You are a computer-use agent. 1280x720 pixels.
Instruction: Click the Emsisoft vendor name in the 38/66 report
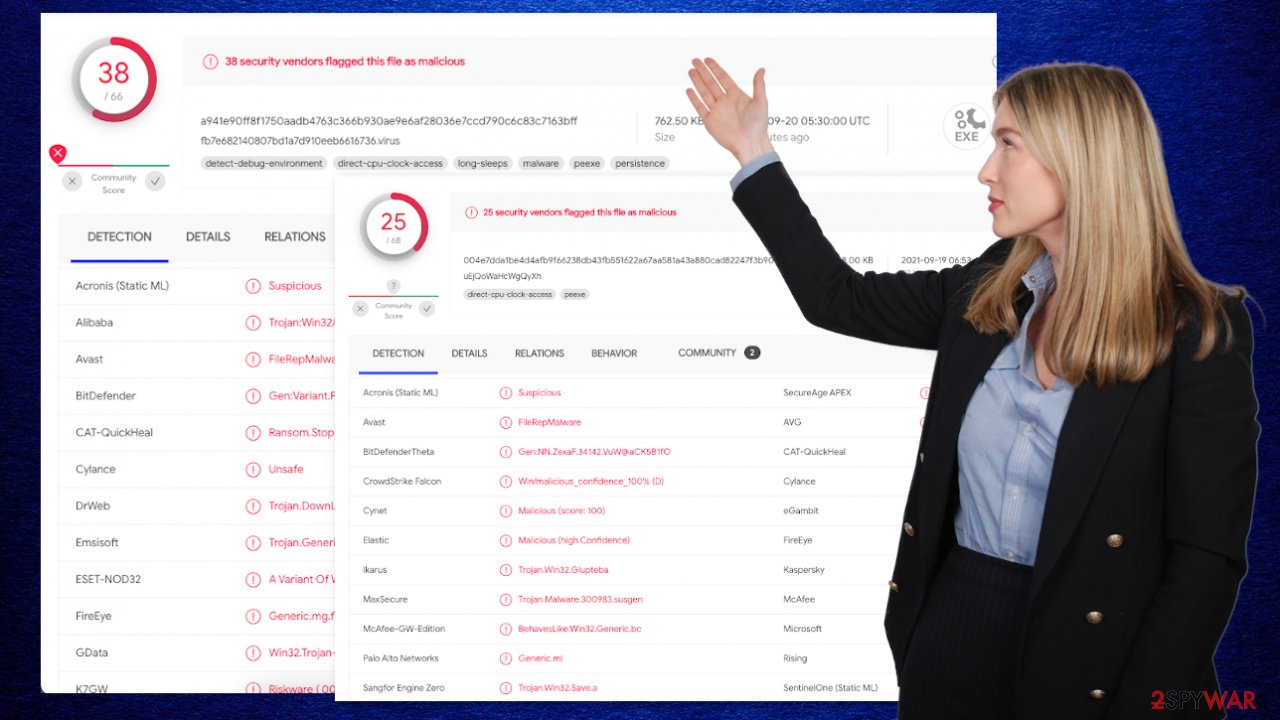[97, 542]
